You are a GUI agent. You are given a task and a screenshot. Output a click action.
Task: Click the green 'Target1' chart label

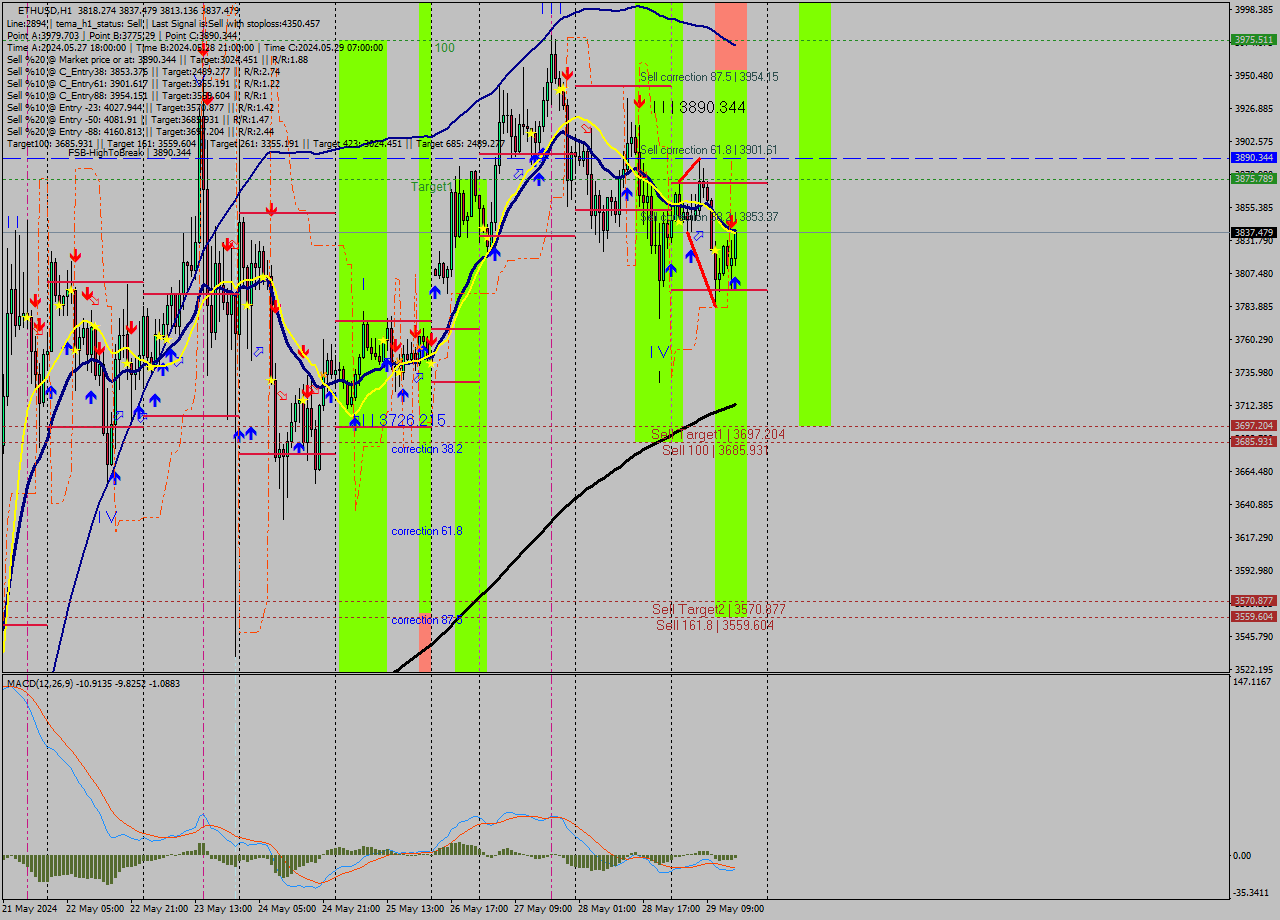tap(431, 187)
